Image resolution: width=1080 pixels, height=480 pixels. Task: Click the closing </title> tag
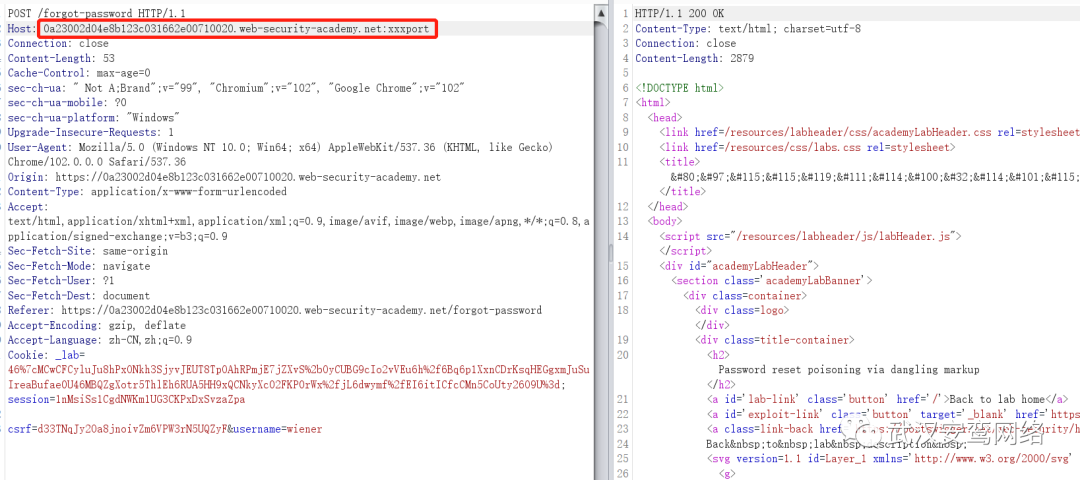coord(682,191)
